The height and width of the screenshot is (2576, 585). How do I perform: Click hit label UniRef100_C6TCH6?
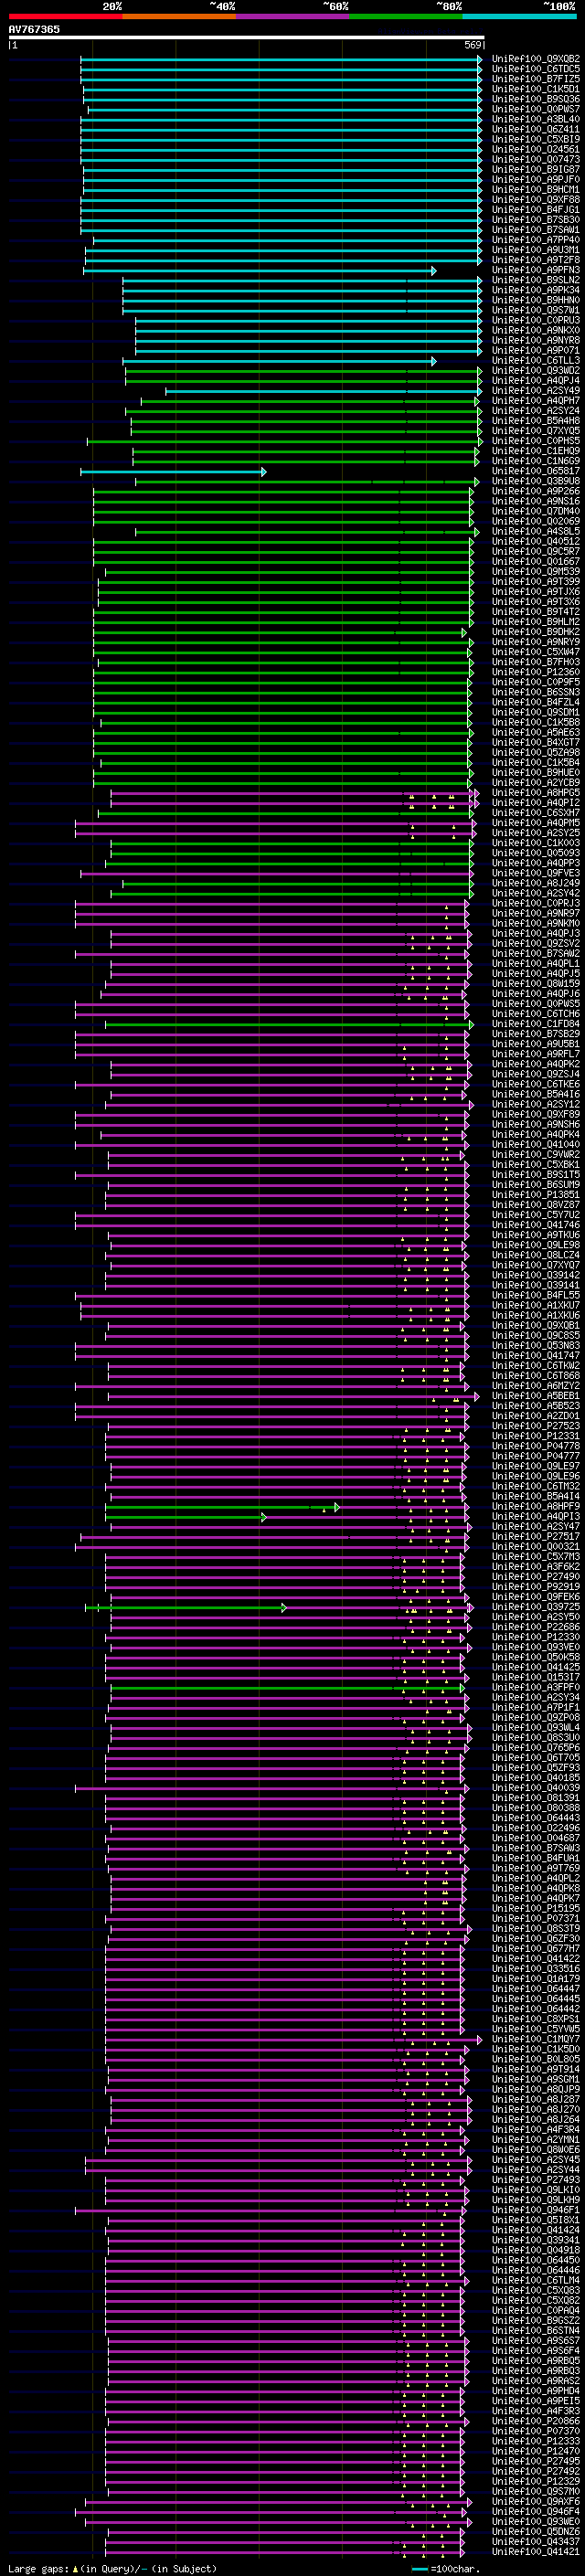(x=536, y=1014)
